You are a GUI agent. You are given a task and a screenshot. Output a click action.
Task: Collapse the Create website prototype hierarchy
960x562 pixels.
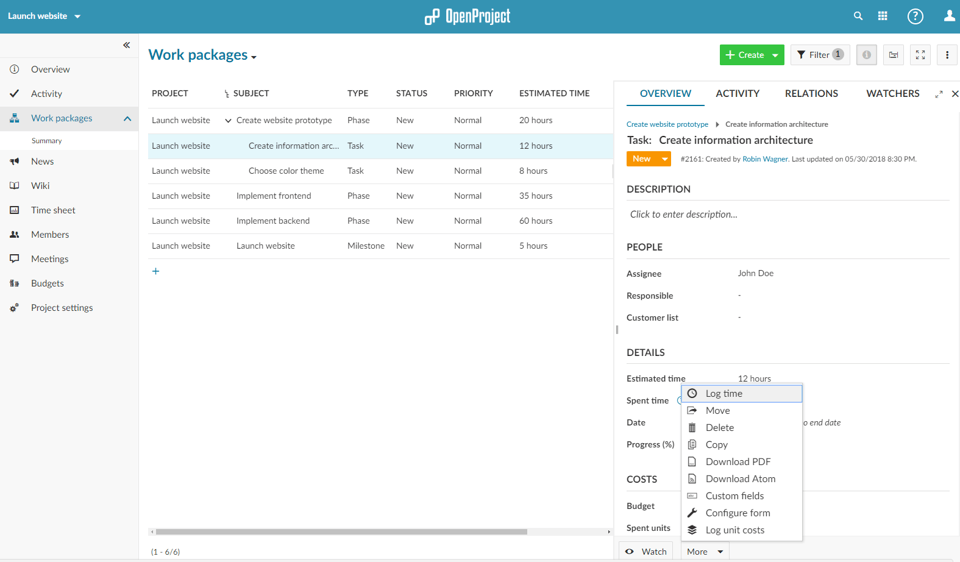[x=228, y=121]
